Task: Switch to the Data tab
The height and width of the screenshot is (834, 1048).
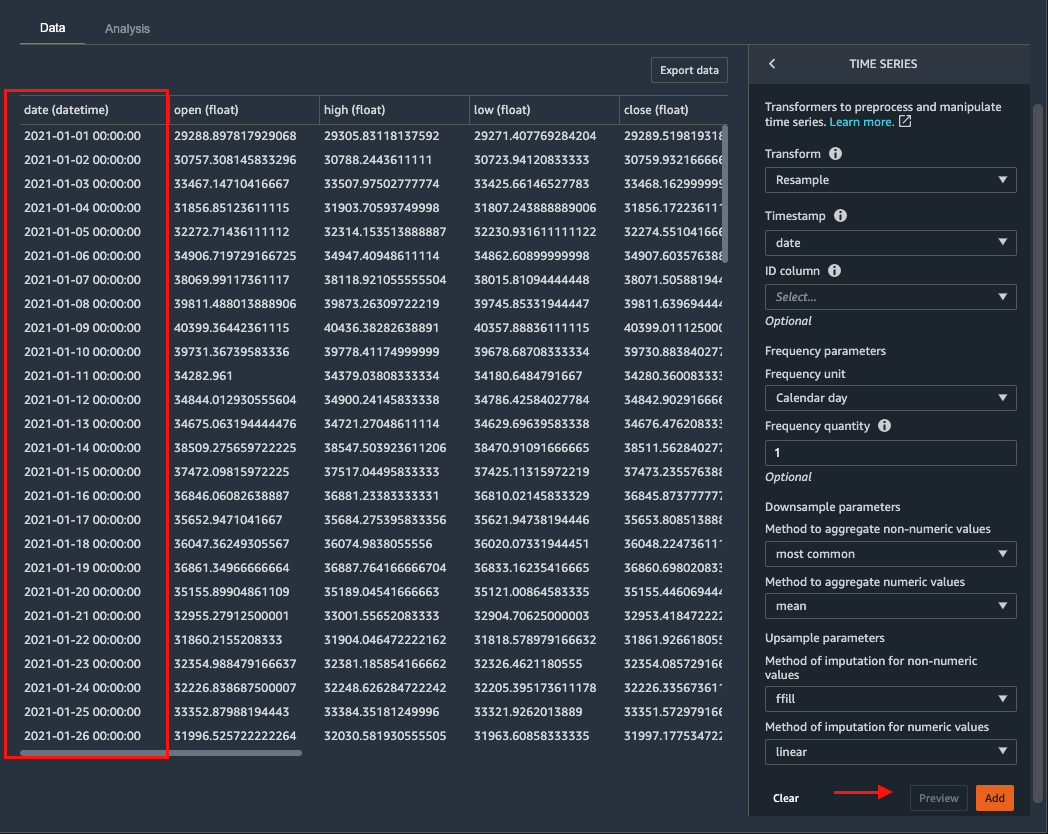Action: click(52, 28)
